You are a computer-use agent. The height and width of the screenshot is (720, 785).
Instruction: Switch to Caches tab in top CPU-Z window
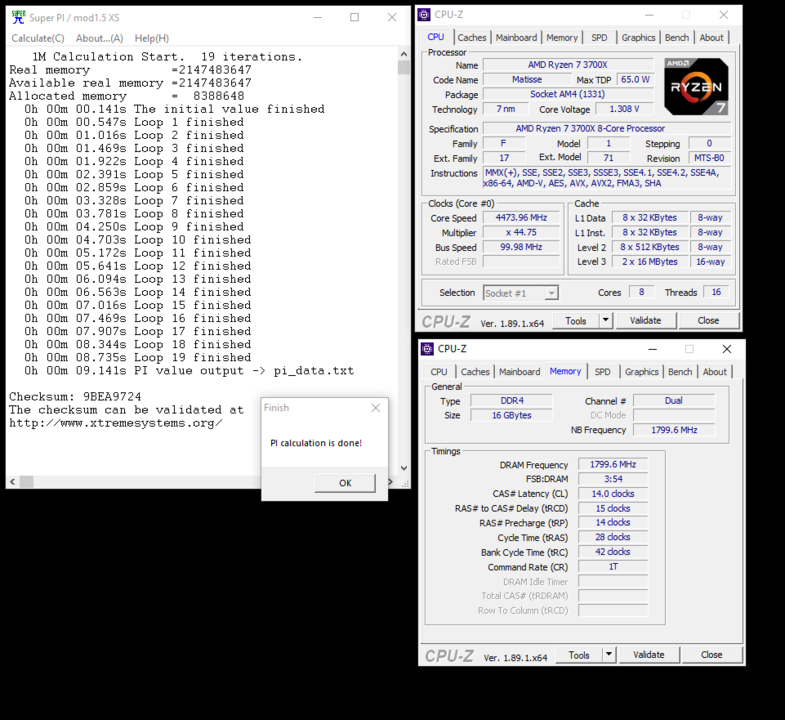(472, 38)
